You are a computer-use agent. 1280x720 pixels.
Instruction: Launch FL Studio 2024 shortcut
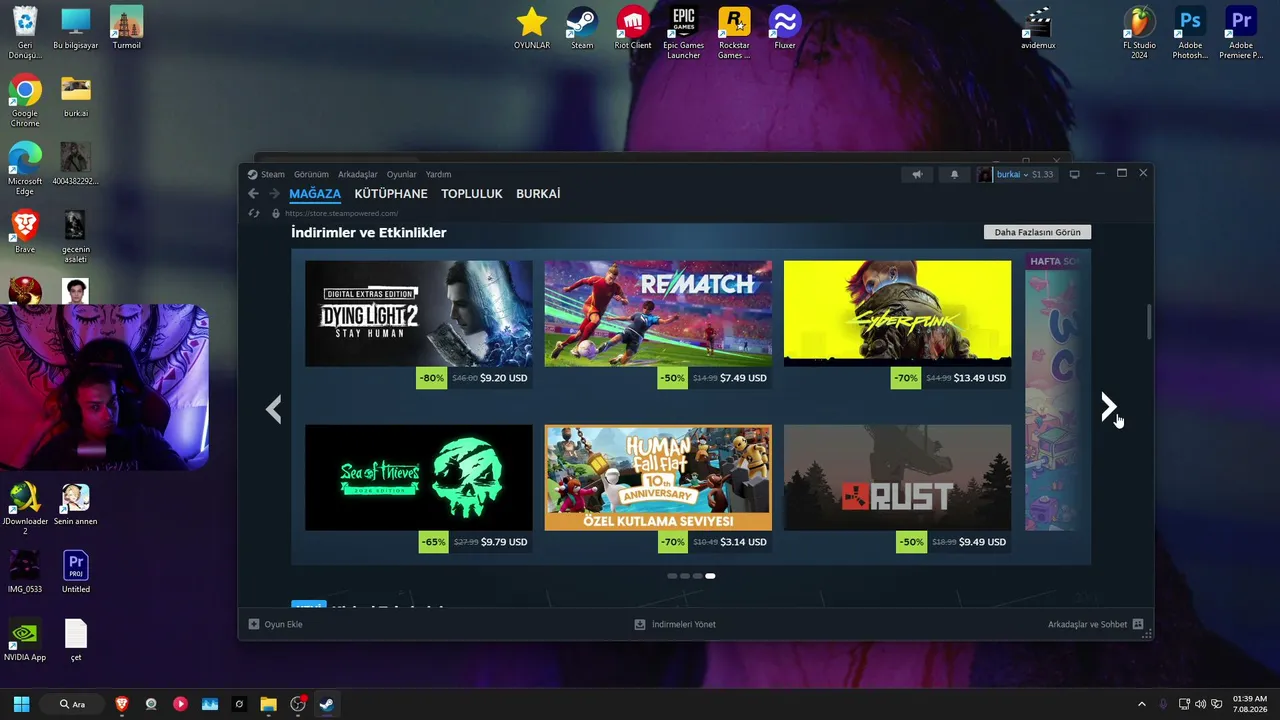1139,32
